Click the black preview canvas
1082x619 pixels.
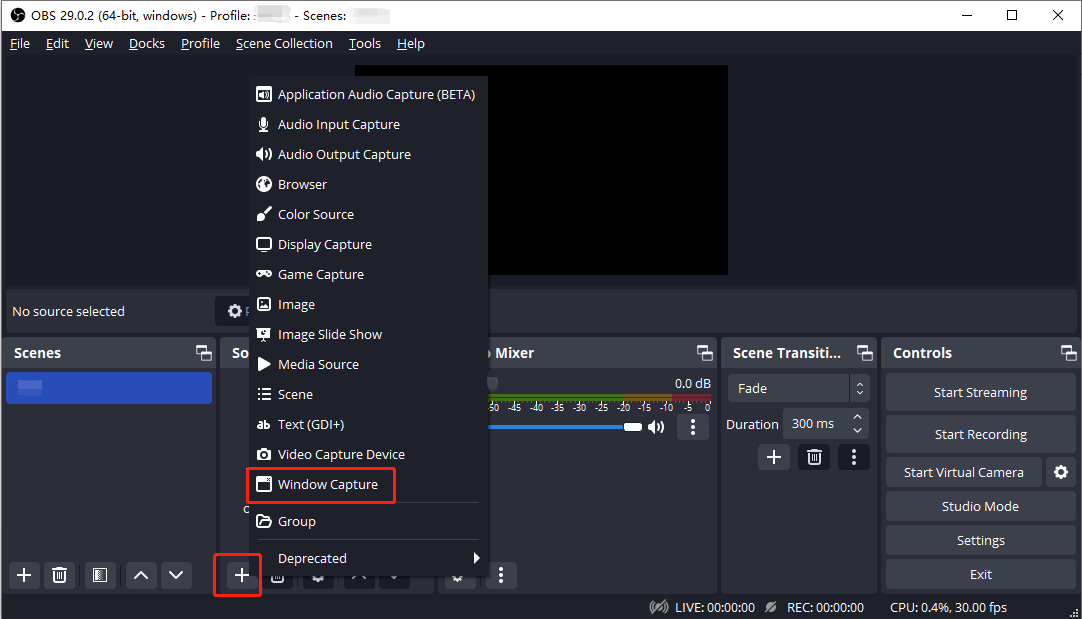coord(607,170)
